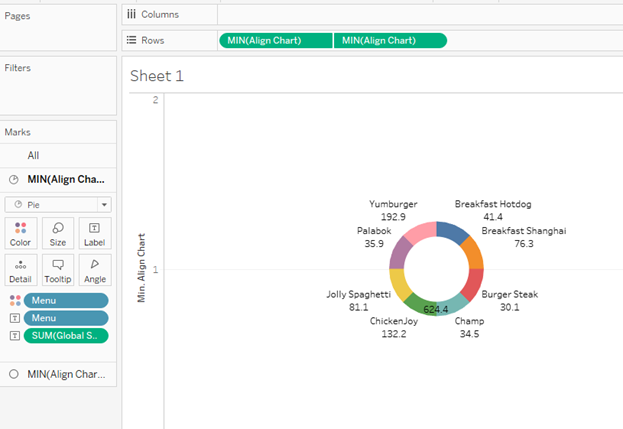Click the mark type dropdown arrow
623x429 pixels.
click(104, 205)
